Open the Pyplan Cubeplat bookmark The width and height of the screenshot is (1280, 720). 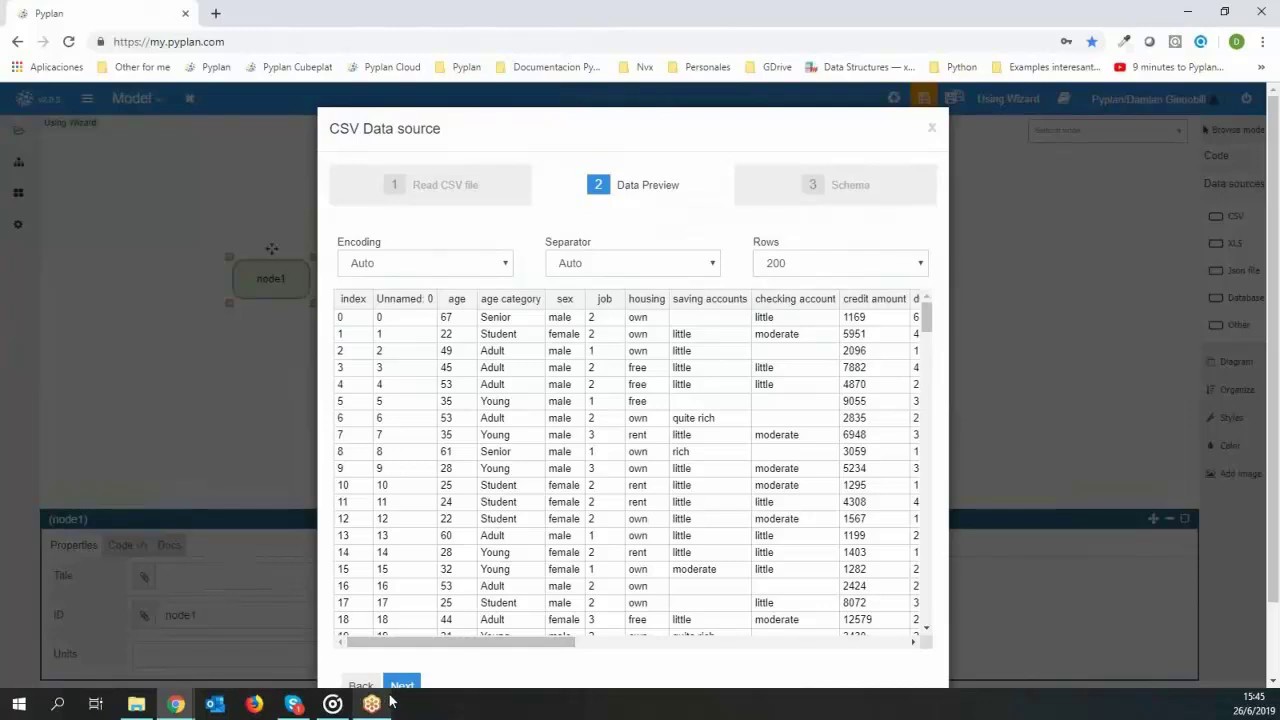[288, 67]
